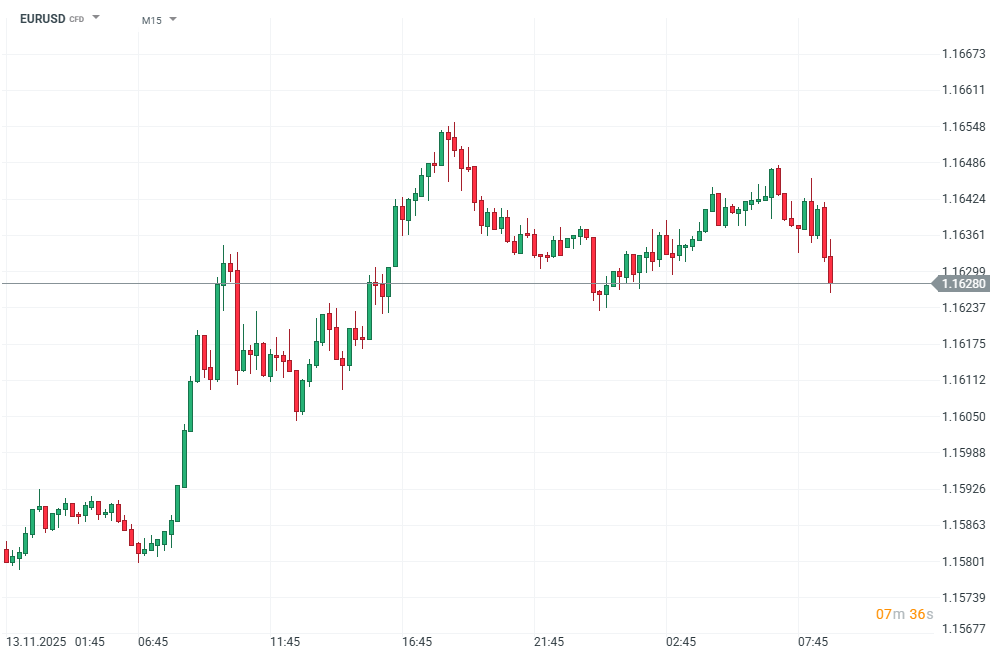Click the 11:45 time axis label
The width and height of the screenshot is (1002, 659).
point(285,640)
